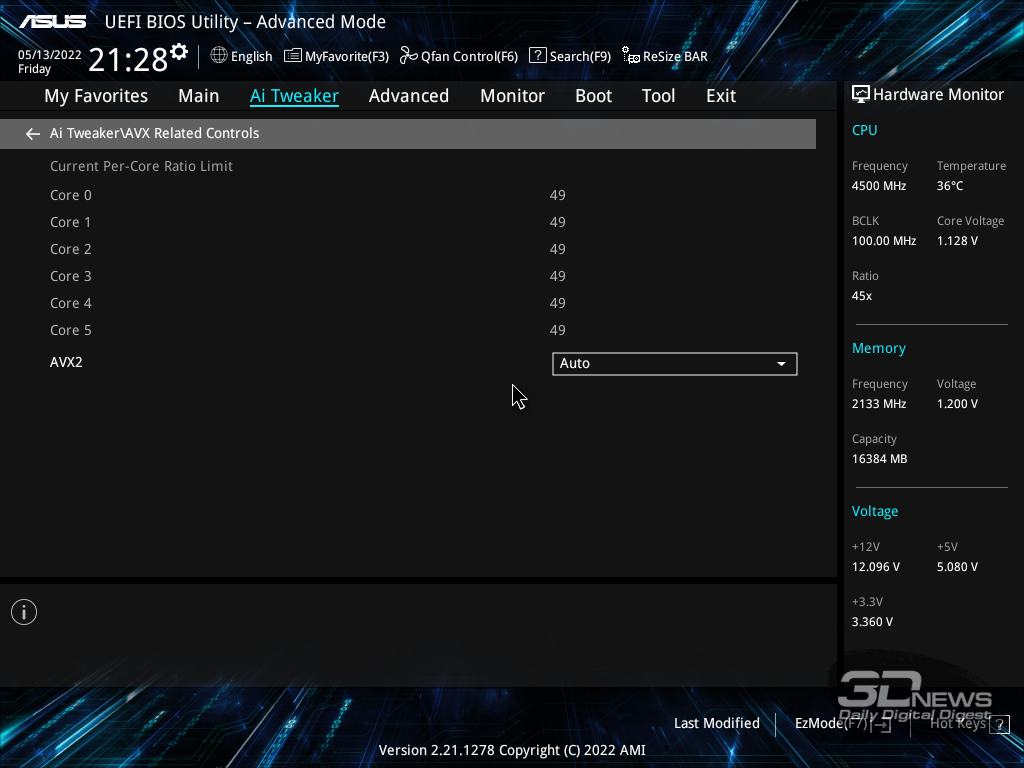This screenshot has height=768, width=1024.
Task: Click the English language label
Action: 251,56
